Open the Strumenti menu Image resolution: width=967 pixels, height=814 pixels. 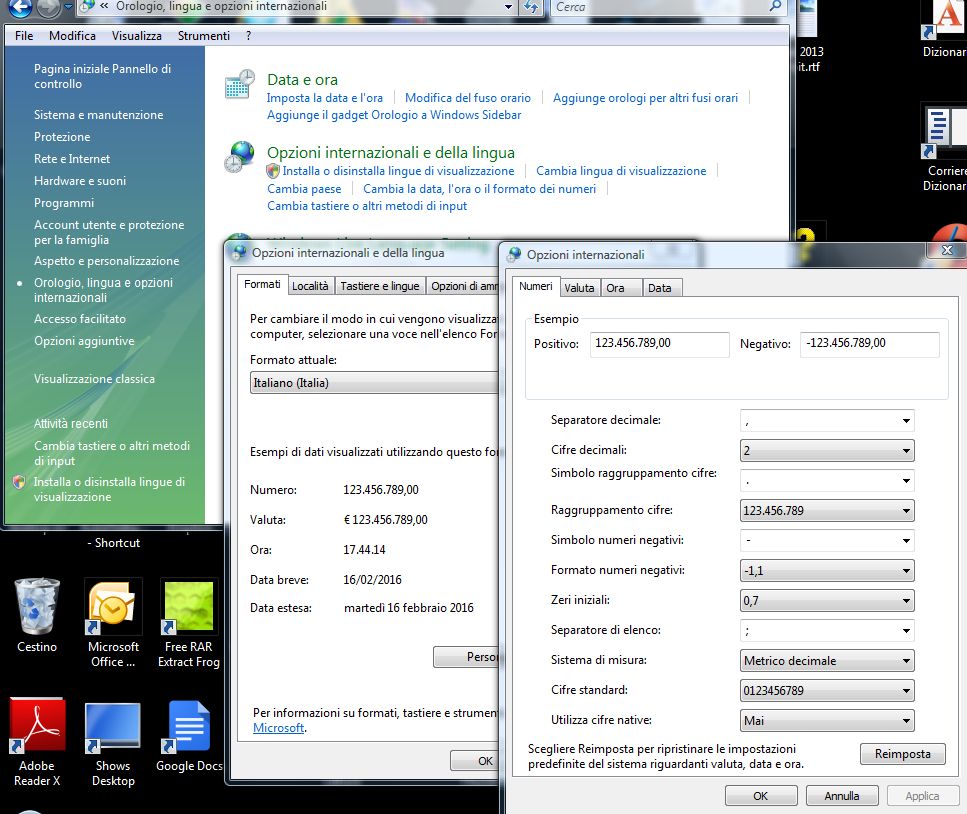click(204, 36)
